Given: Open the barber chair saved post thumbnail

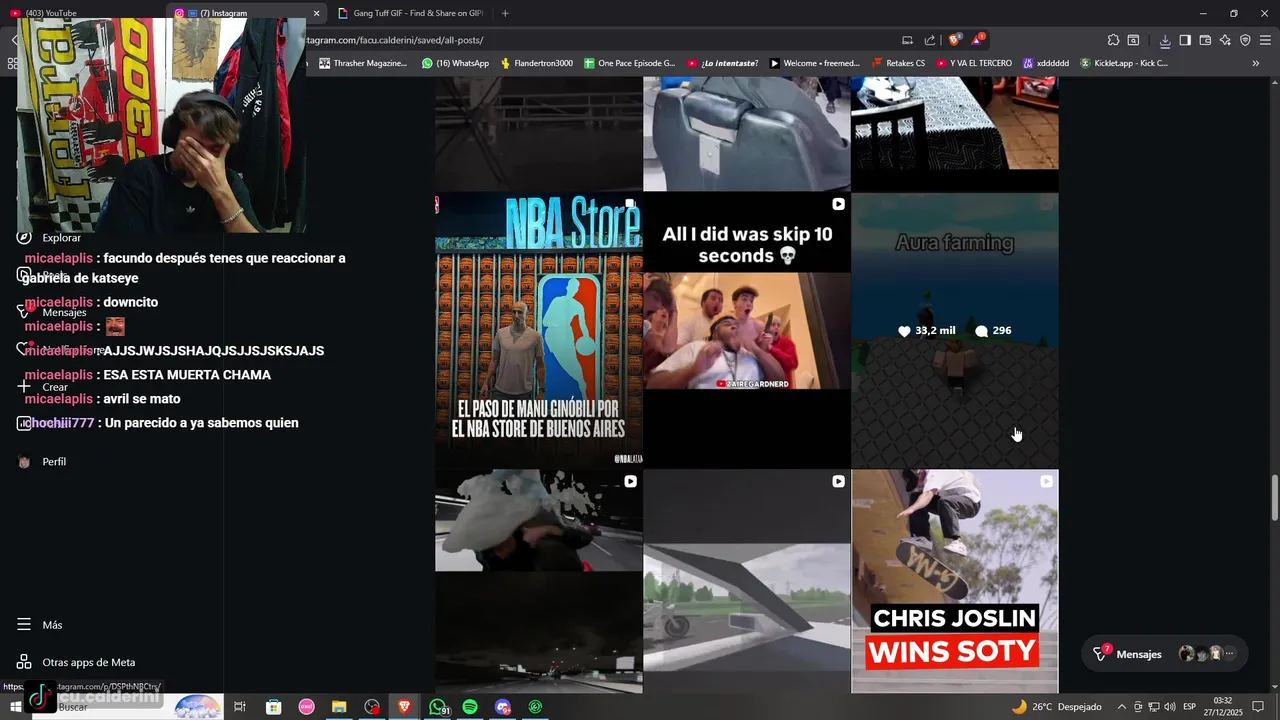Looking at the screenshot, I should click(x=746, y=133).
